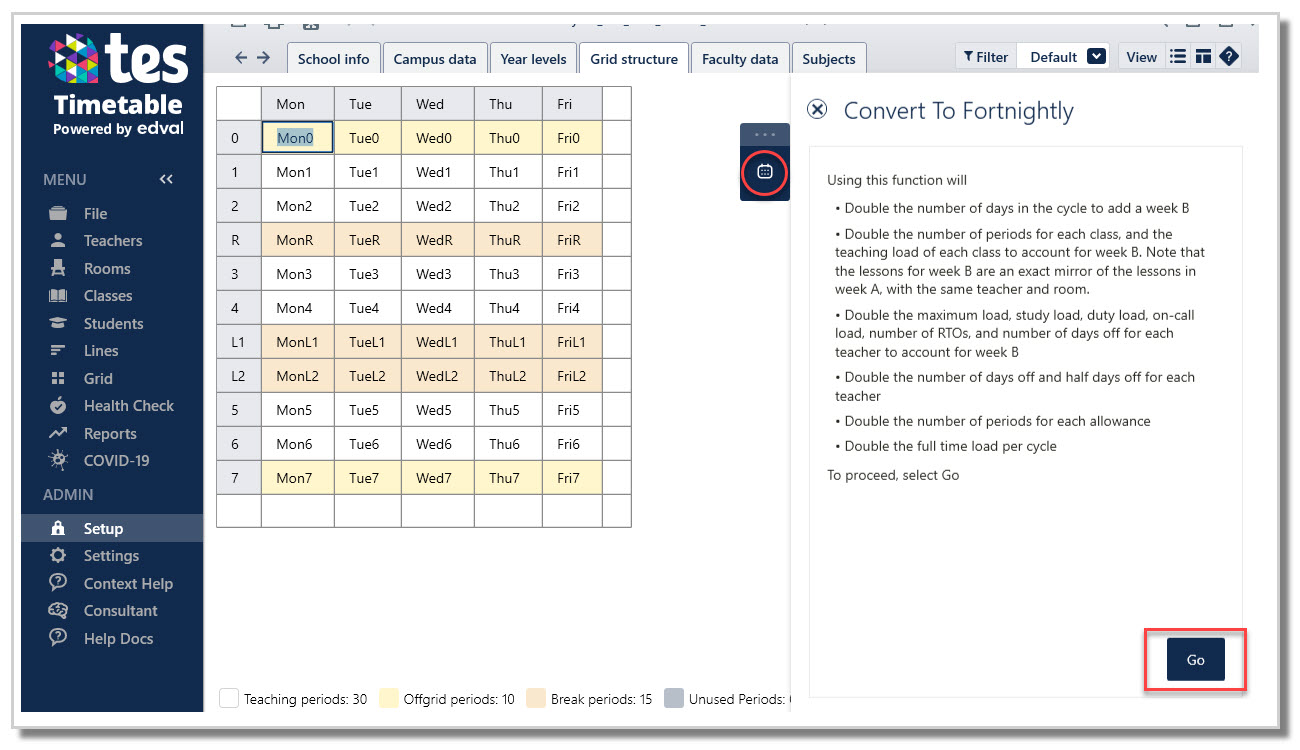Image resolution: width=1300 pixels, height=750 pixels.
Task: Open Reports from the sidebar menu
Action: click(x=110, y=434)
